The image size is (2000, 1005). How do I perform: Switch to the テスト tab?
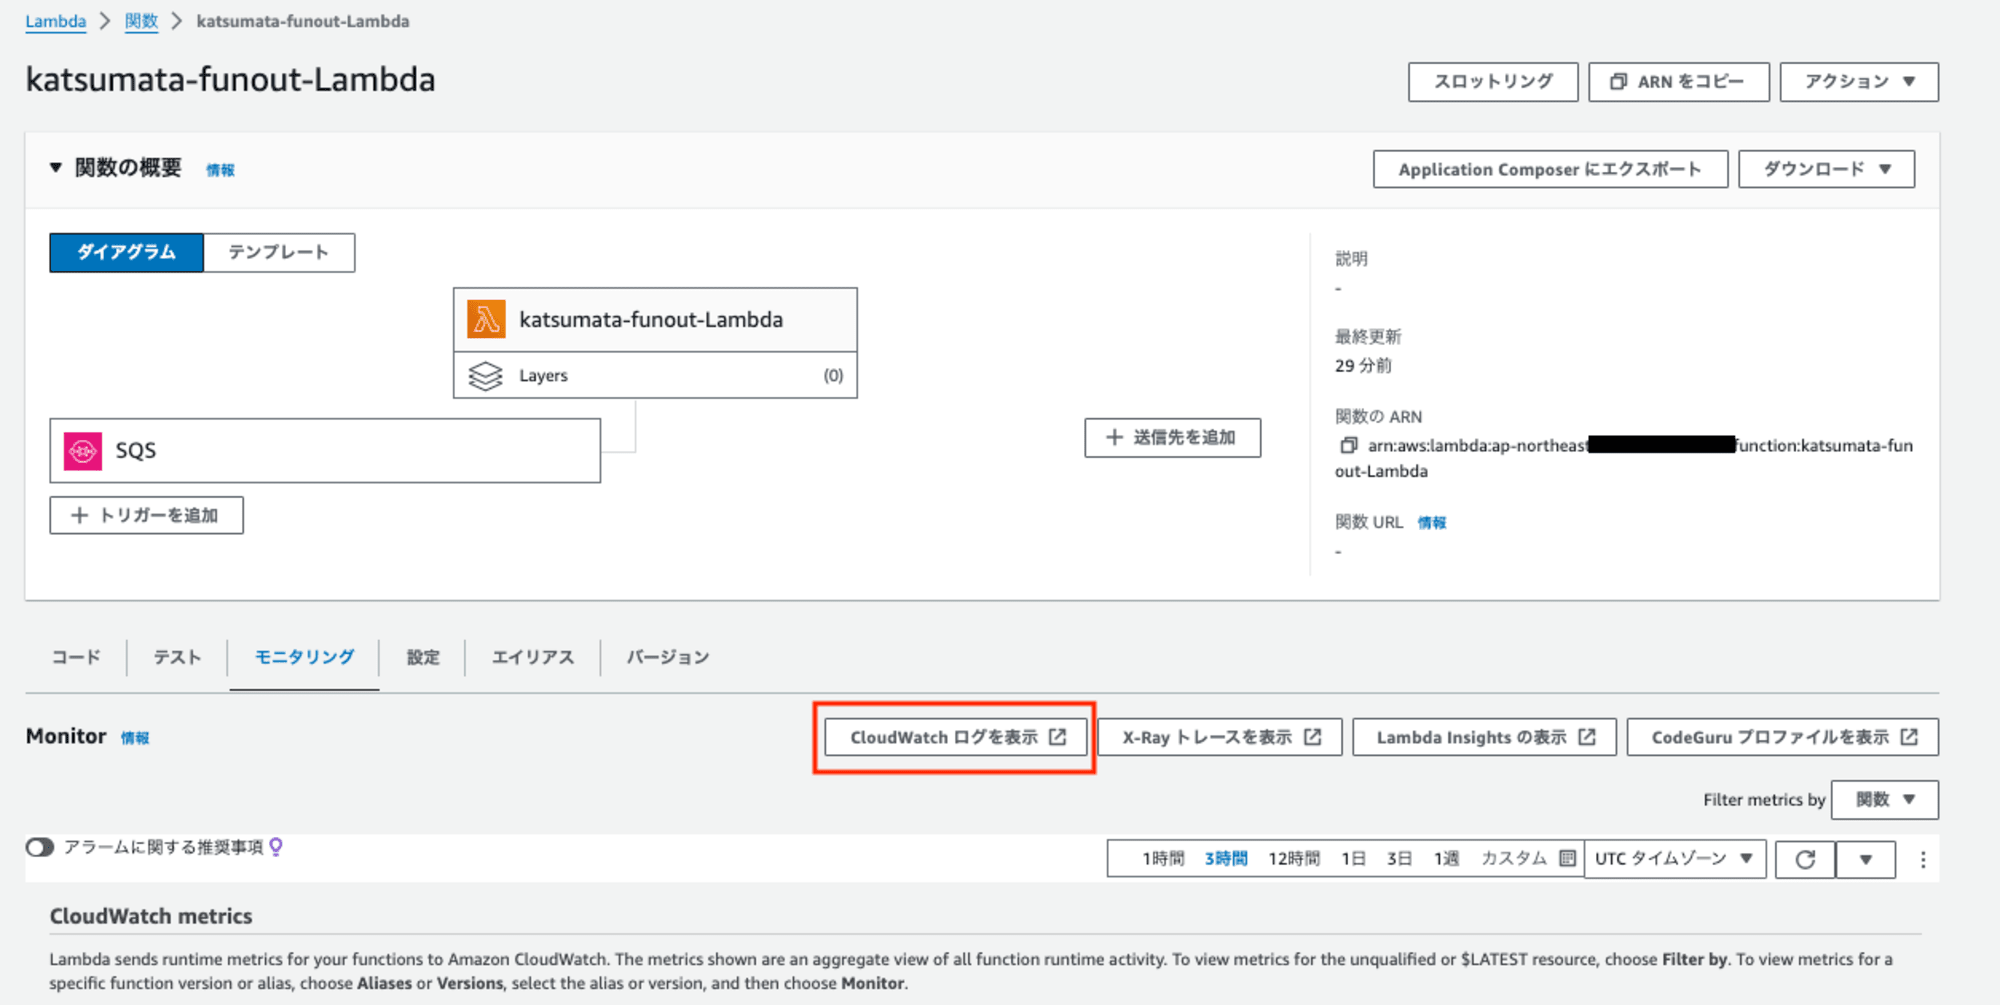point(177,657)
